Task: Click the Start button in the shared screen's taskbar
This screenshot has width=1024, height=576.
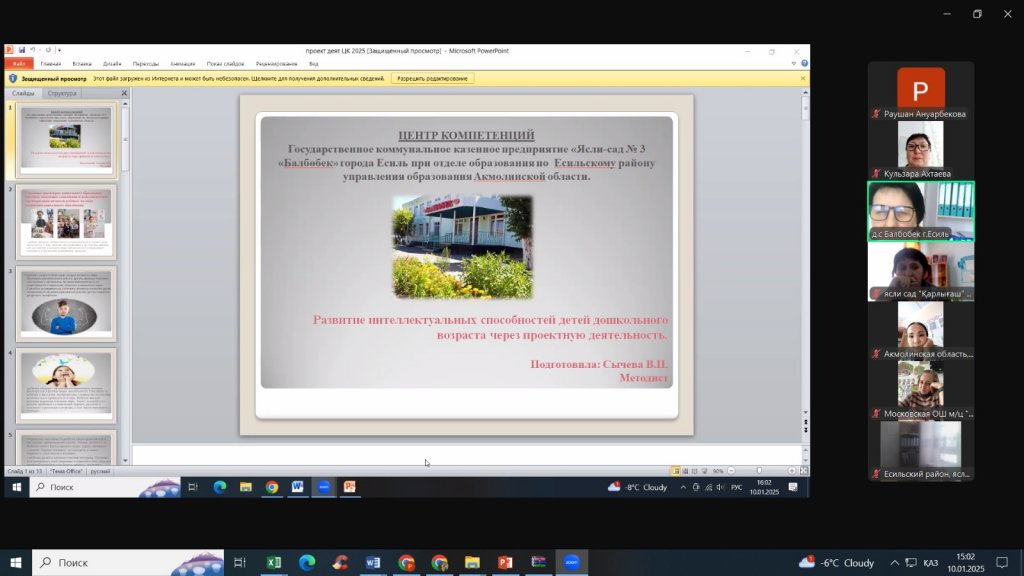Action: coord(17,487)
